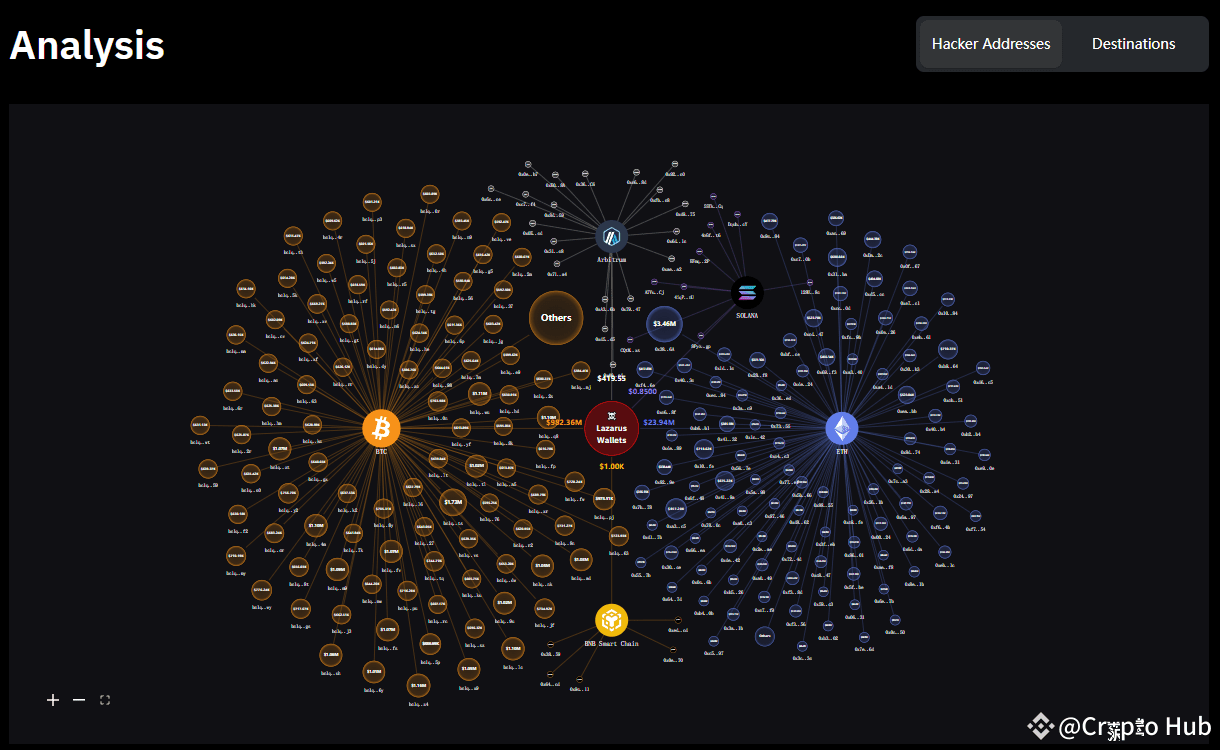Click the $419.55 edge amount label
Viewport: 1220px width, 750px height.
(x=611, y=378)
